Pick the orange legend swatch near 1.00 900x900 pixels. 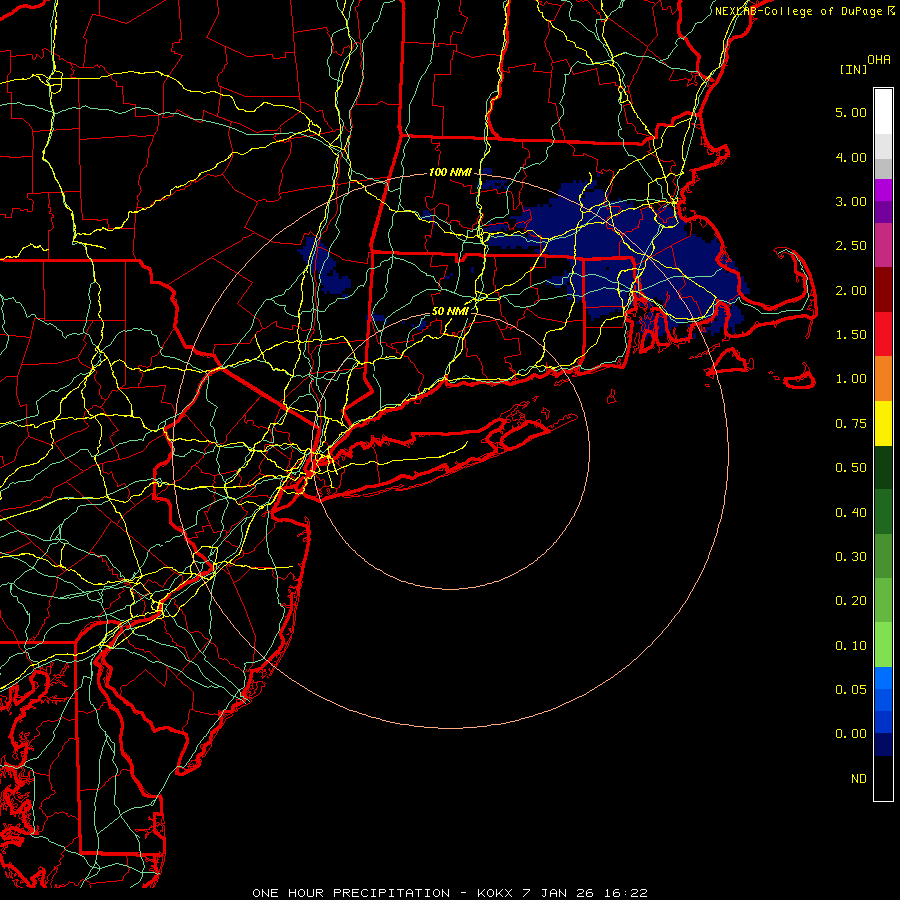pos(883,379)
